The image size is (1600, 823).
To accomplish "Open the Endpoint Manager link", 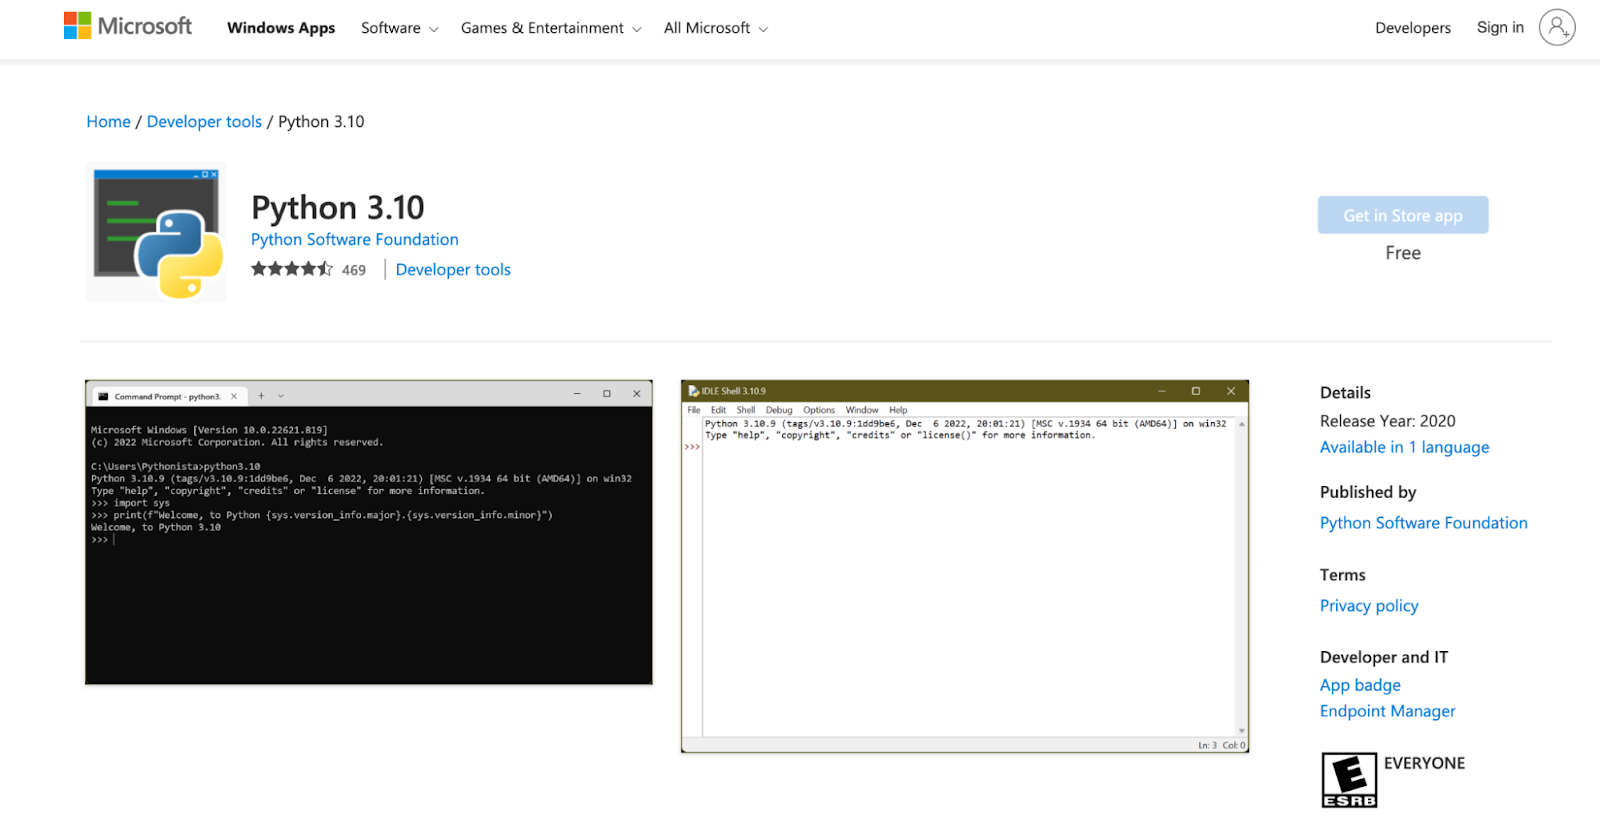I will click(x=1387, y=711).
